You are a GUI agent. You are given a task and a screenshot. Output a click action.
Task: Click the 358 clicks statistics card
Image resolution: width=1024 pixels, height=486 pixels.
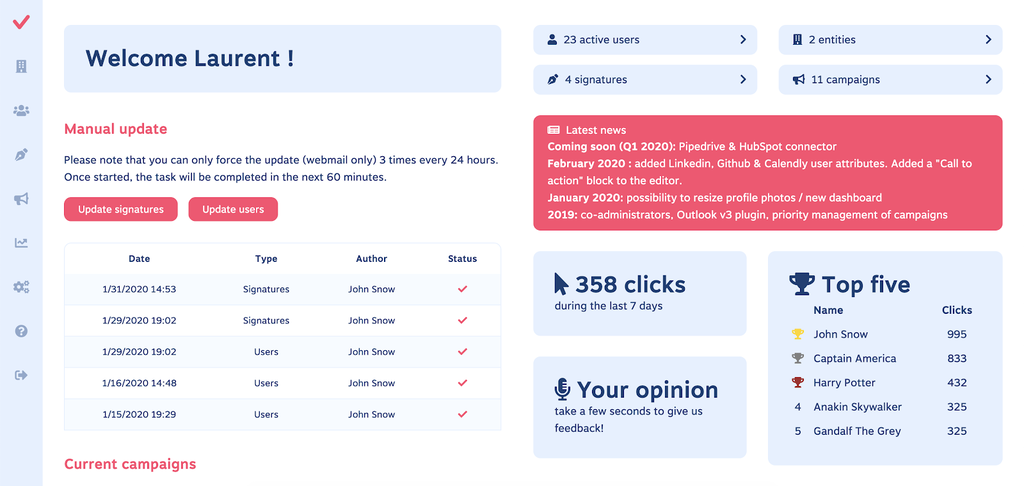point(639,293)
